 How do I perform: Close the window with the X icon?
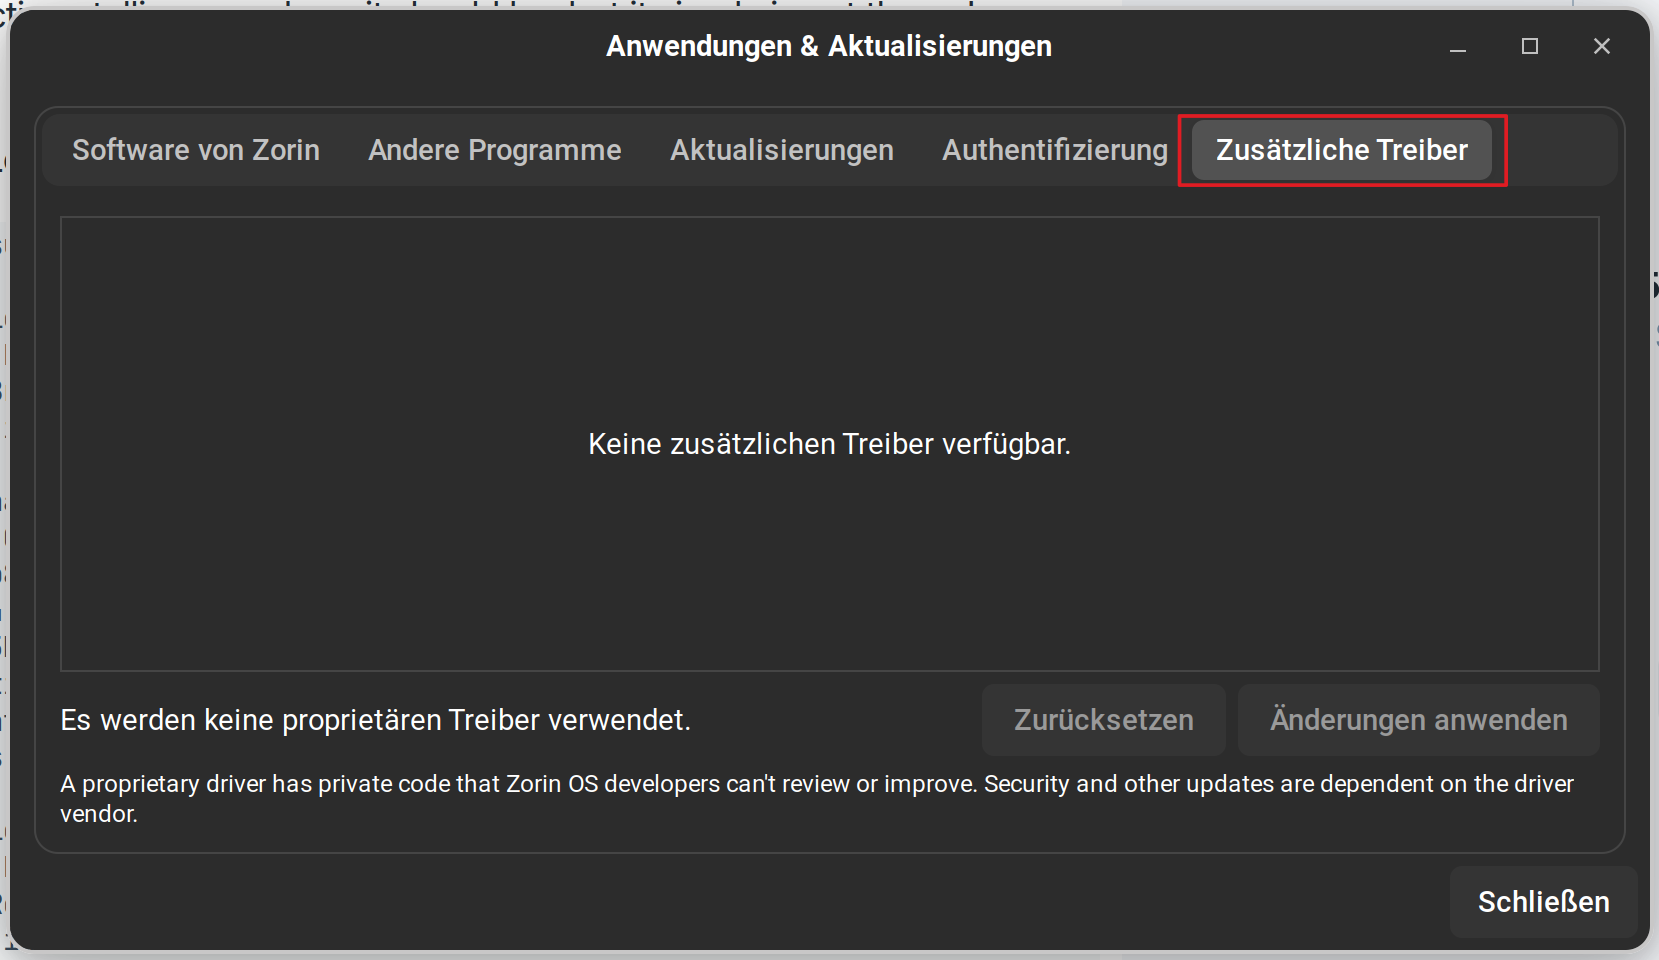1601,47
